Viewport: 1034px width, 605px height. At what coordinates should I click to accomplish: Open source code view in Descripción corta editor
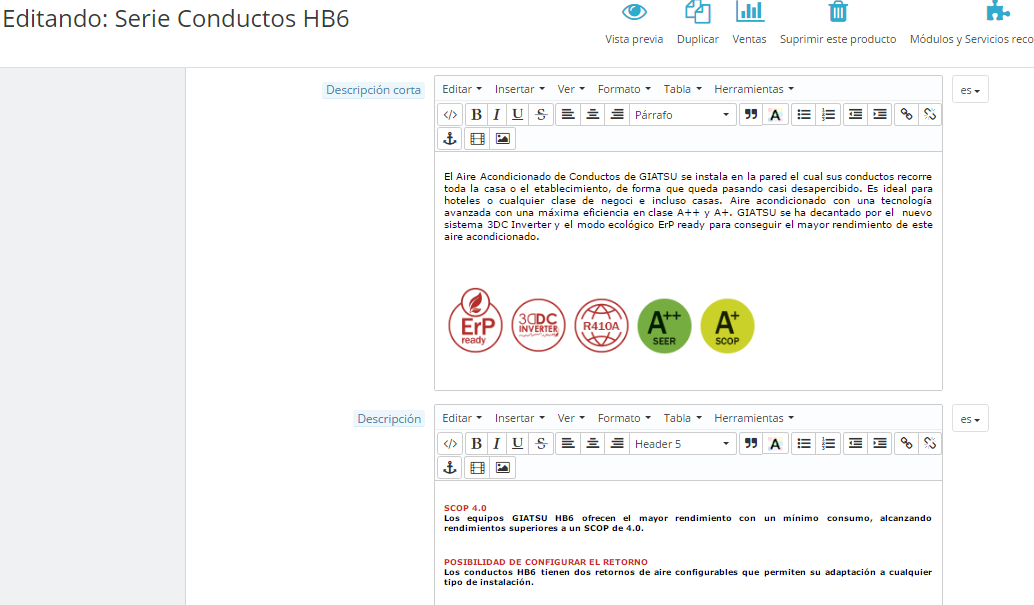[x=450, y=115]
